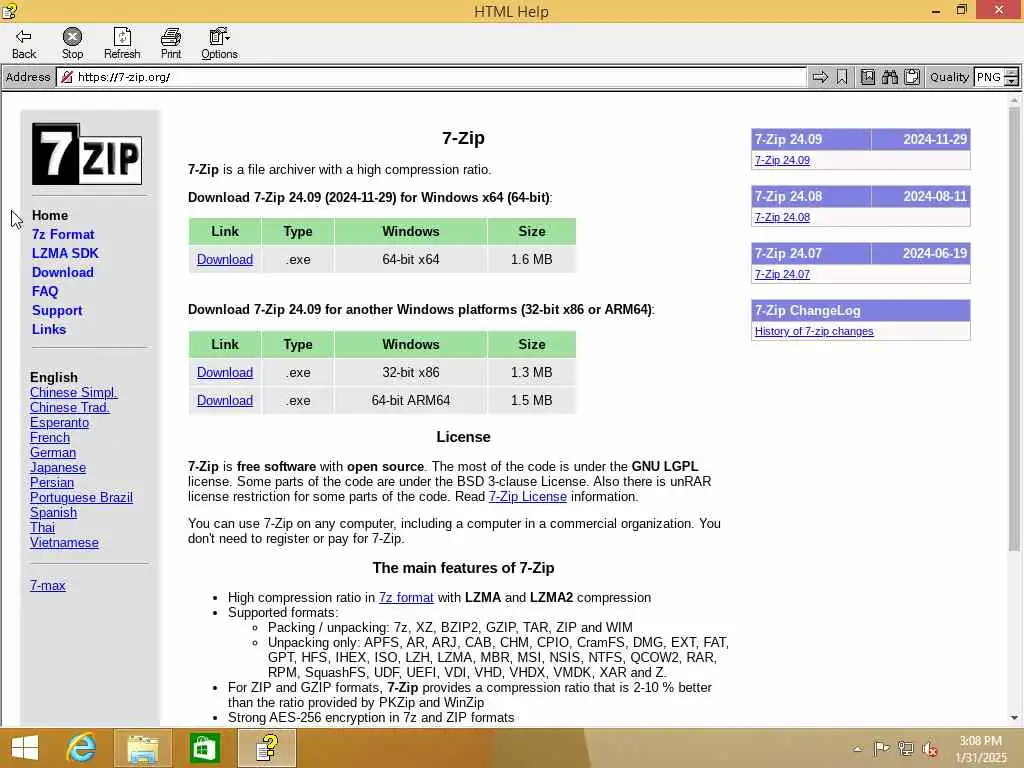Show hidden tray icons arrow

[857, 749]
